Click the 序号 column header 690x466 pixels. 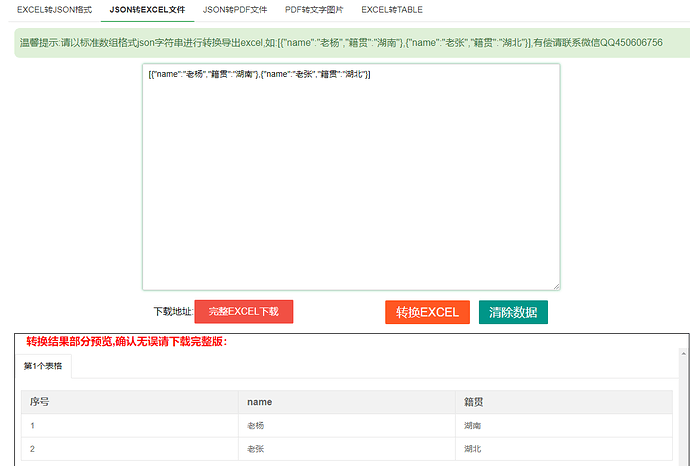(x=130, y=402)
